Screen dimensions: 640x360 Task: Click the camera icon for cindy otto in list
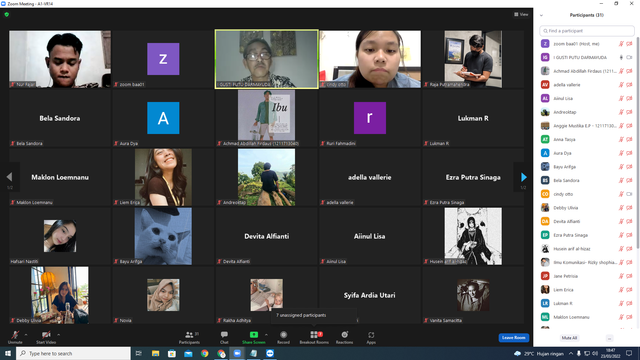pyautogui.click(x=629, y=194)
